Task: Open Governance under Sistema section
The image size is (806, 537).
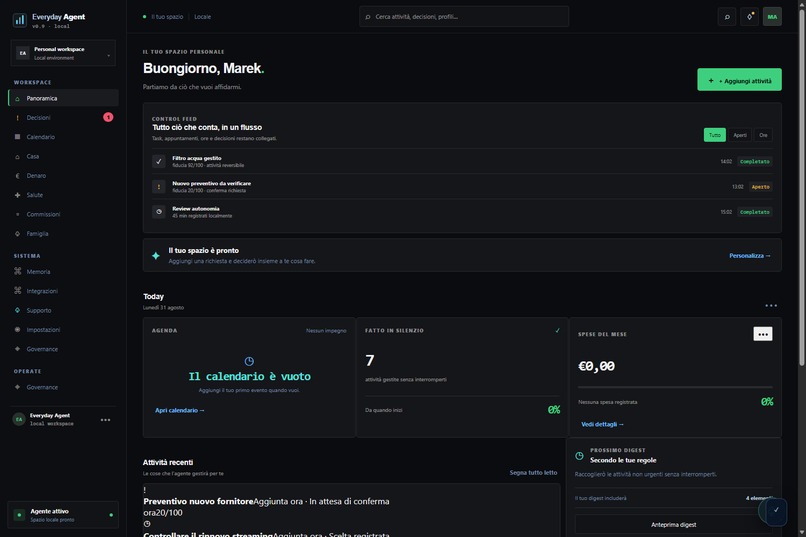Action: 63,349
